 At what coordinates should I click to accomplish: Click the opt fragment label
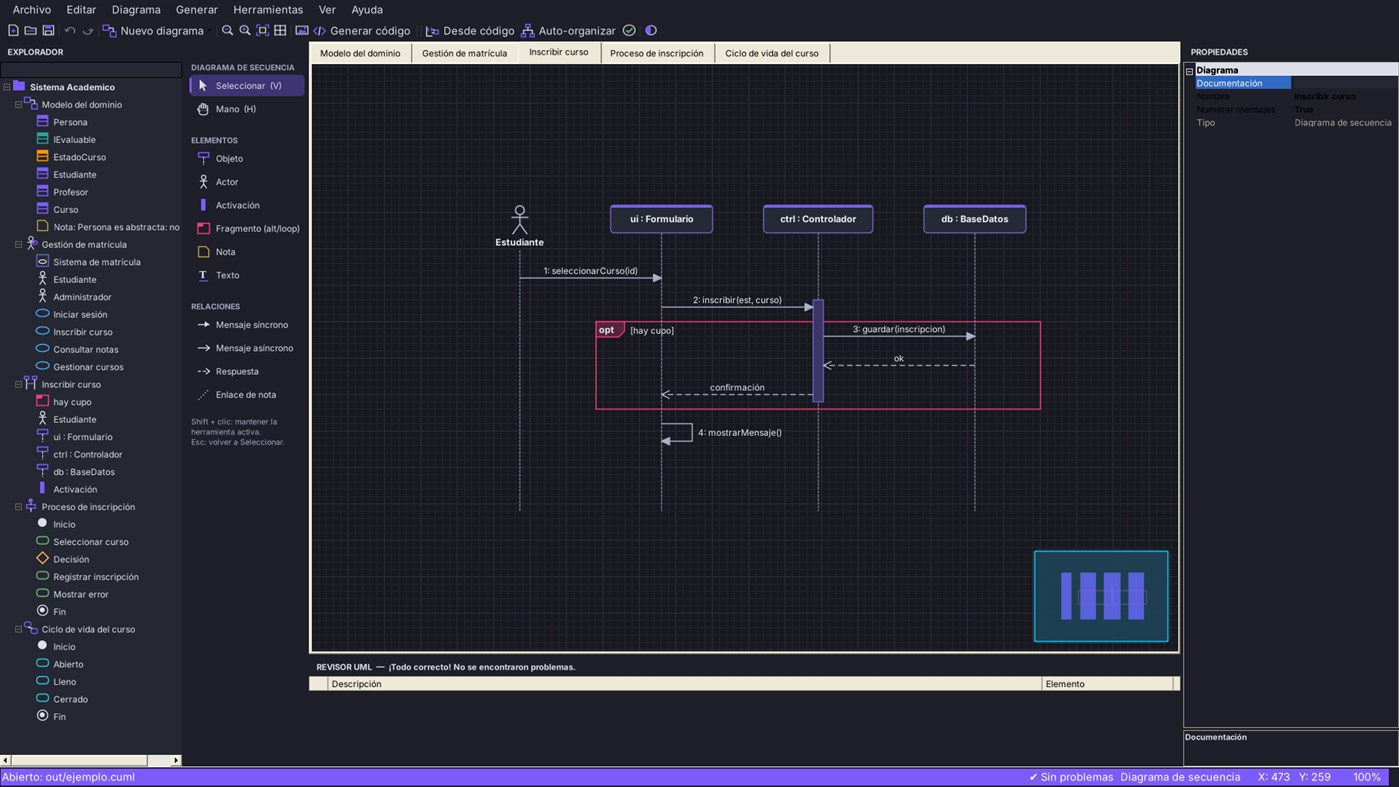click(608, 330)
